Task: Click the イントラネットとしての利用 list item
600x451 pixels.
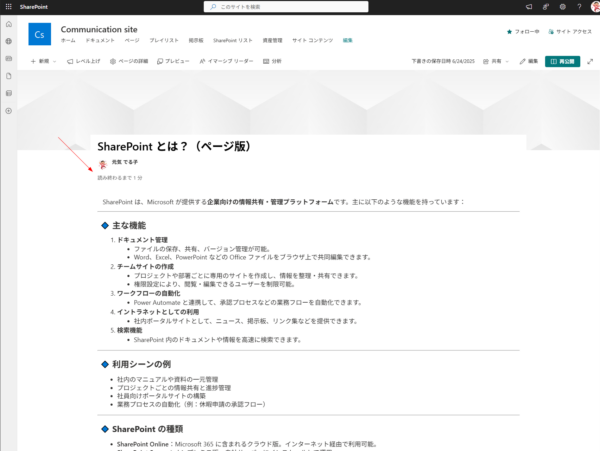Action: coord(158,312)
